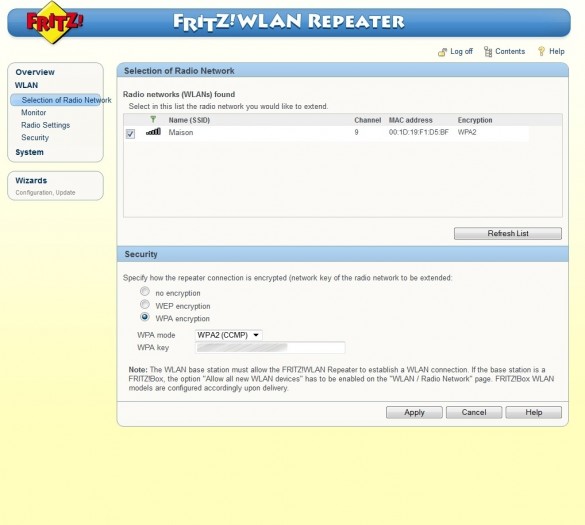The height and width of the screenshot is (525, 585).
Task: Click the WPA key input field
Action: (270, 348)
